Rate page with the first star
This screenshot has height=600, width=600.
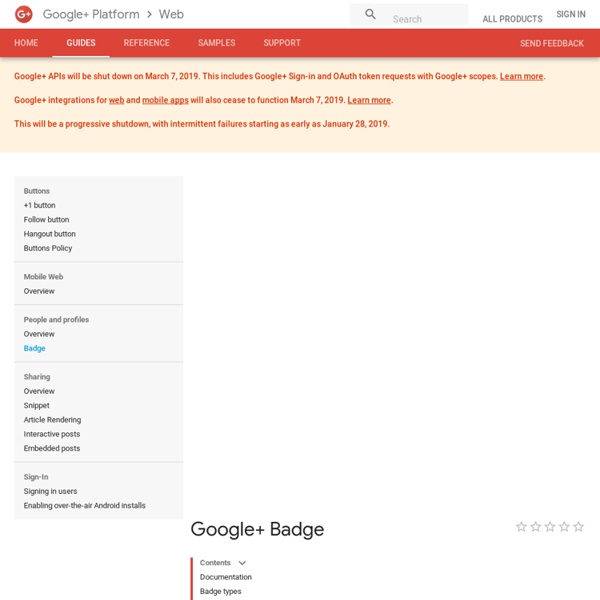(521, 527)
